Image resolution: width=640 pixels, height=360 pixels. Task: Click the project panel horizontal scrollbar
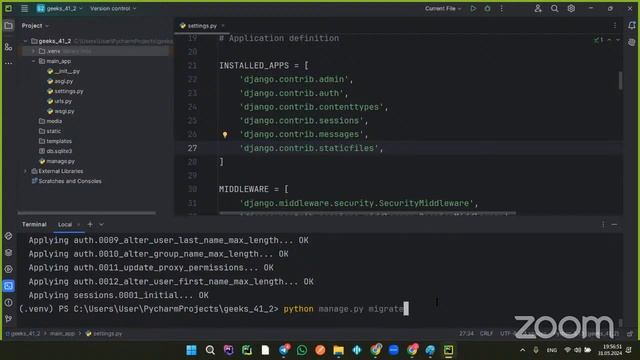[x=87, y=213]
